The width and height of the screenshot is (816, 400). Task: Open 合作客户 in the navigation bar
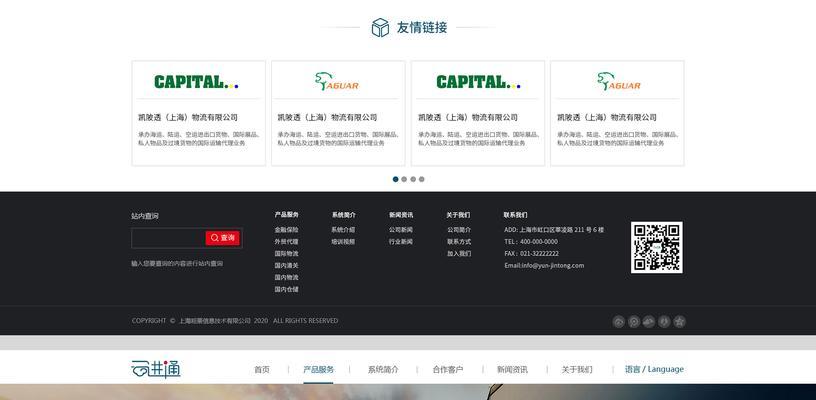point(448,369)
